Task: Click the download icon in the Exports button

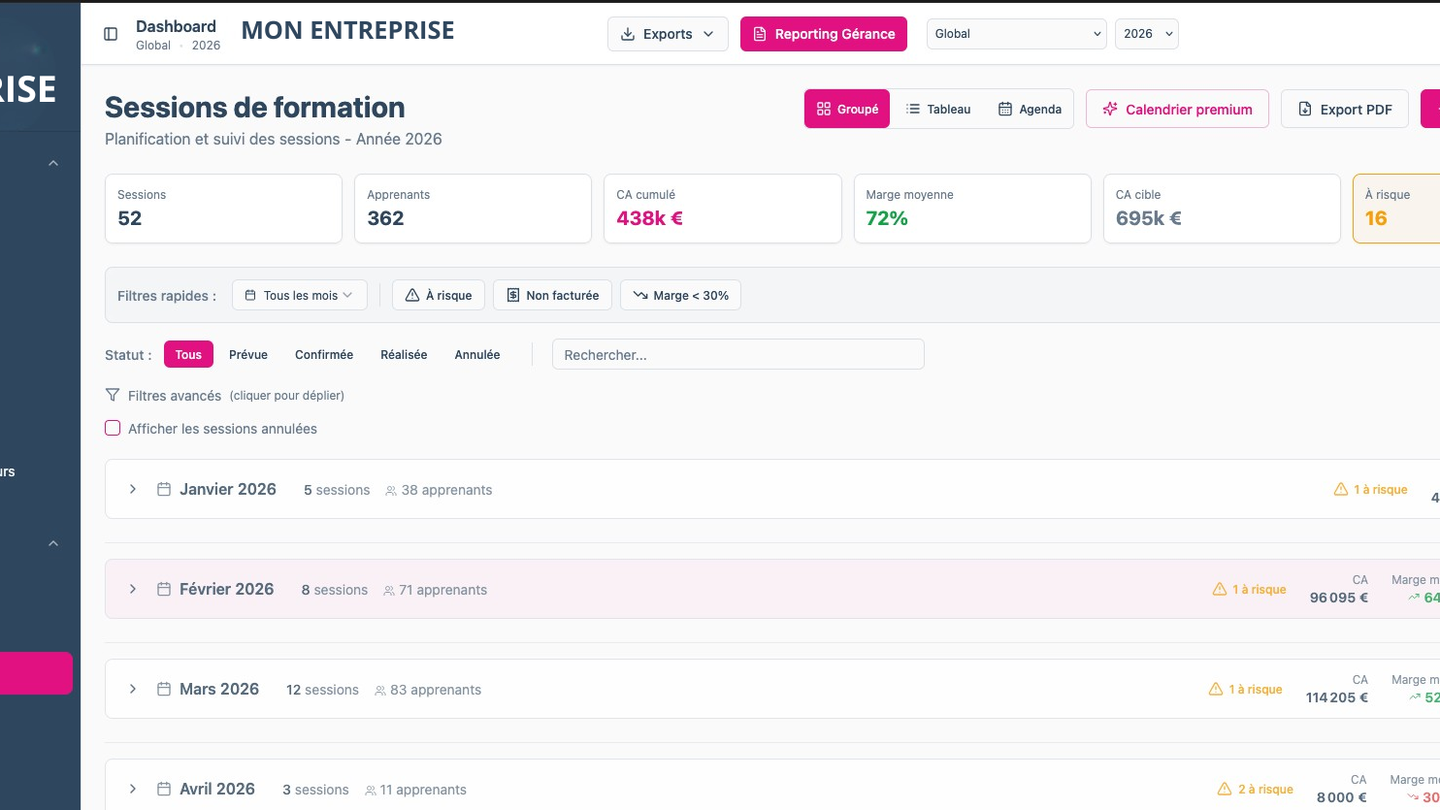Action: pyautogui.click(x=628, y=34)
